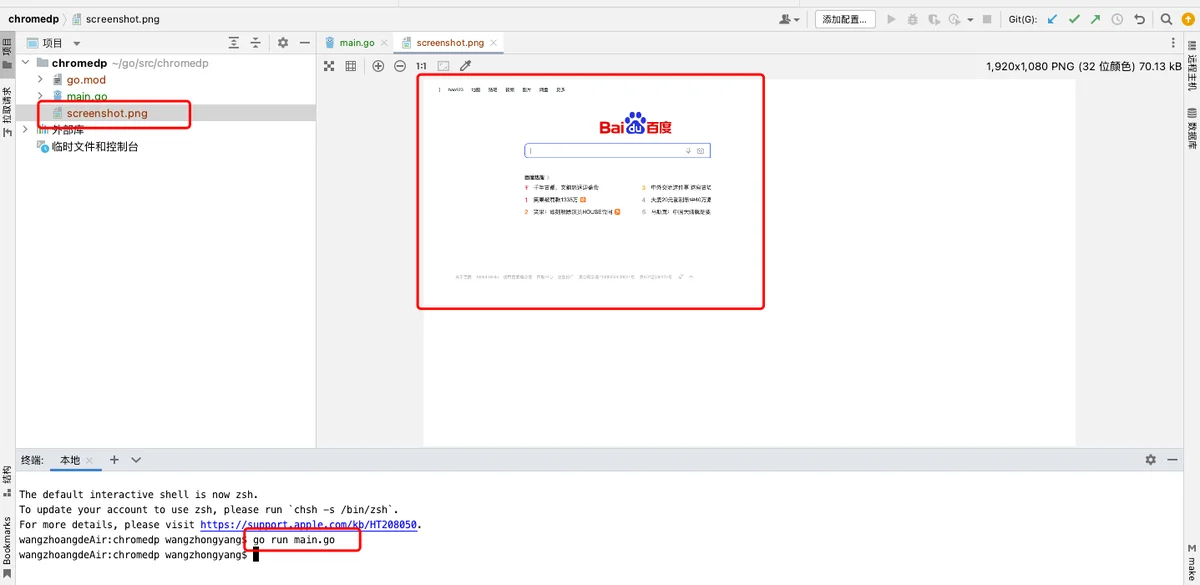Image resolution: width=1200 pixels, height=585 pixels.
Task: Open the support.apple.com link in terminal
Action: pyautogui.click(x=310, y=525)
